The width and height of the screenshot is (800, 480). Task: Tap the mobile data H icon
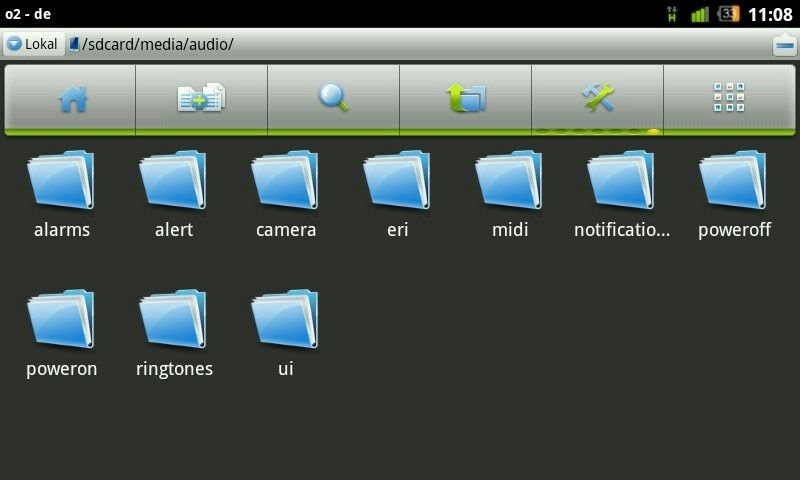(672, 14)
